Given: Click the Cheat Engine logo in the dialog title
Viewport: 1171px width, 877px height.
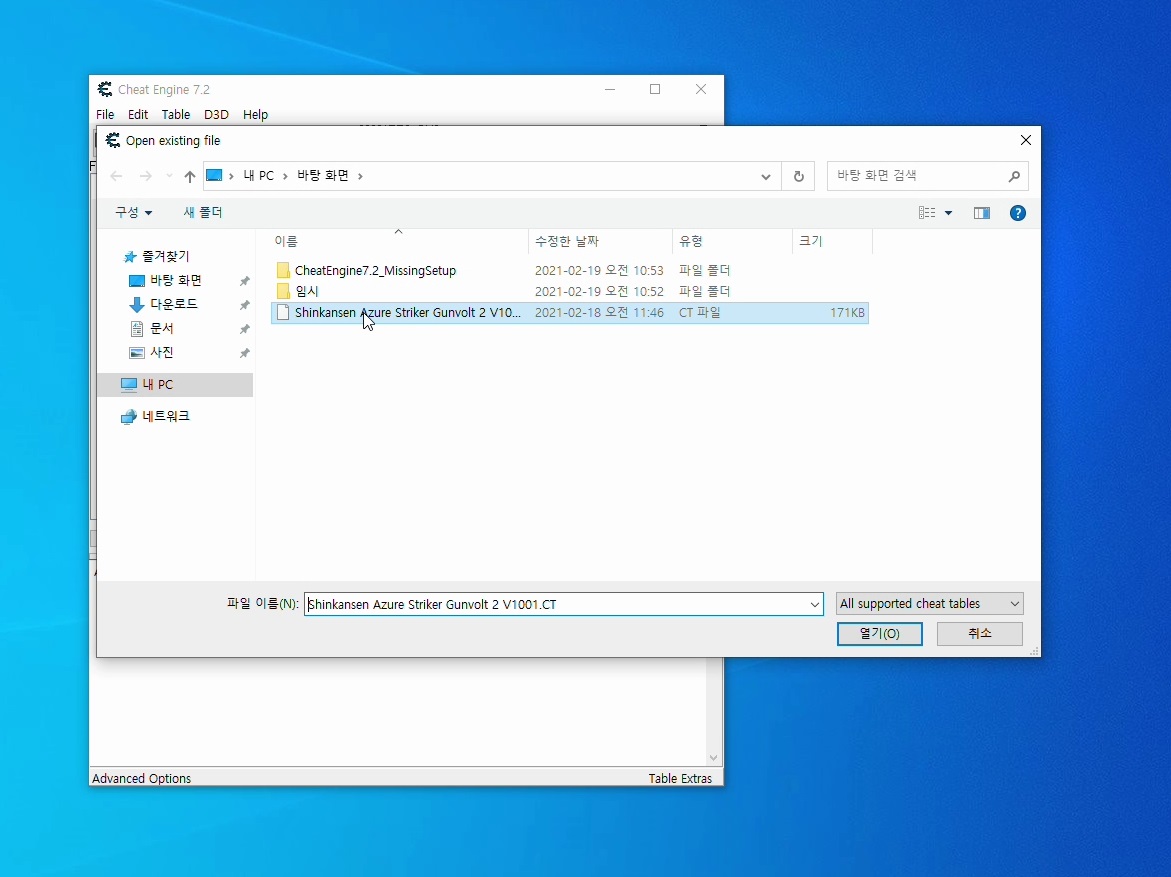Looking at the screenshot, I should click(113, 140).
